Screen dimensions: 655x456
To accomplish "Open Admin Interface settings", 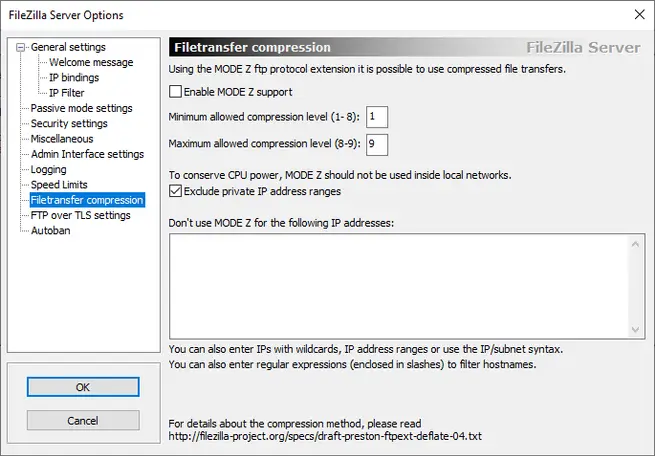I will [87, 154].
